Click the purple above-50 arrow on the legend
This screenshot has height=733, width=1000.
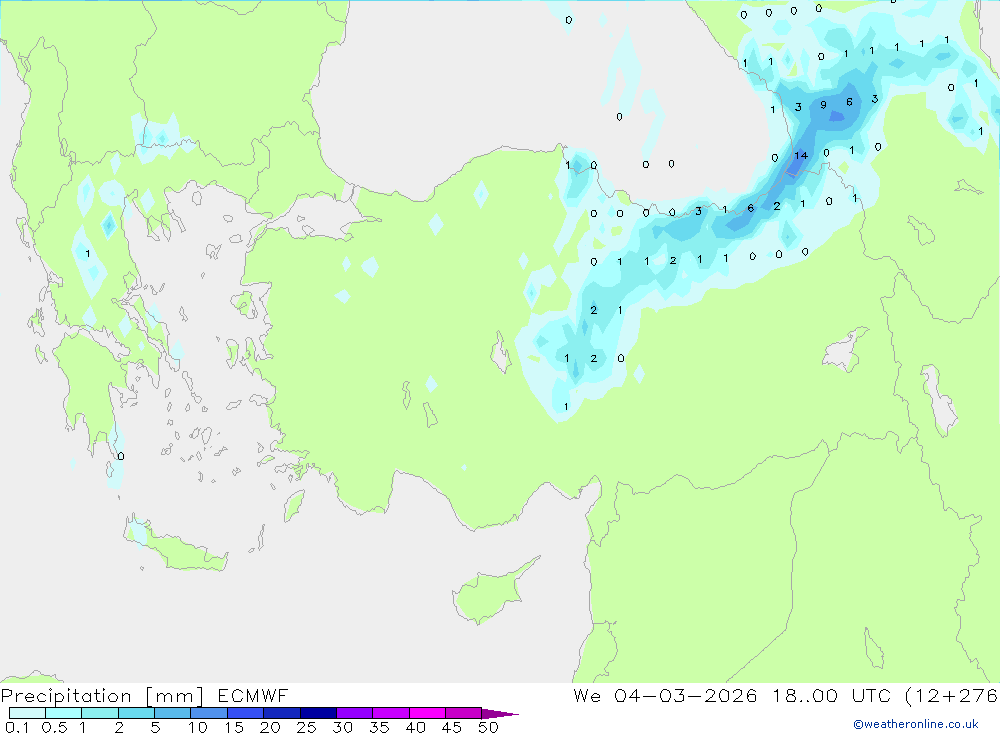pyautogui.click(x=500, y=714)
